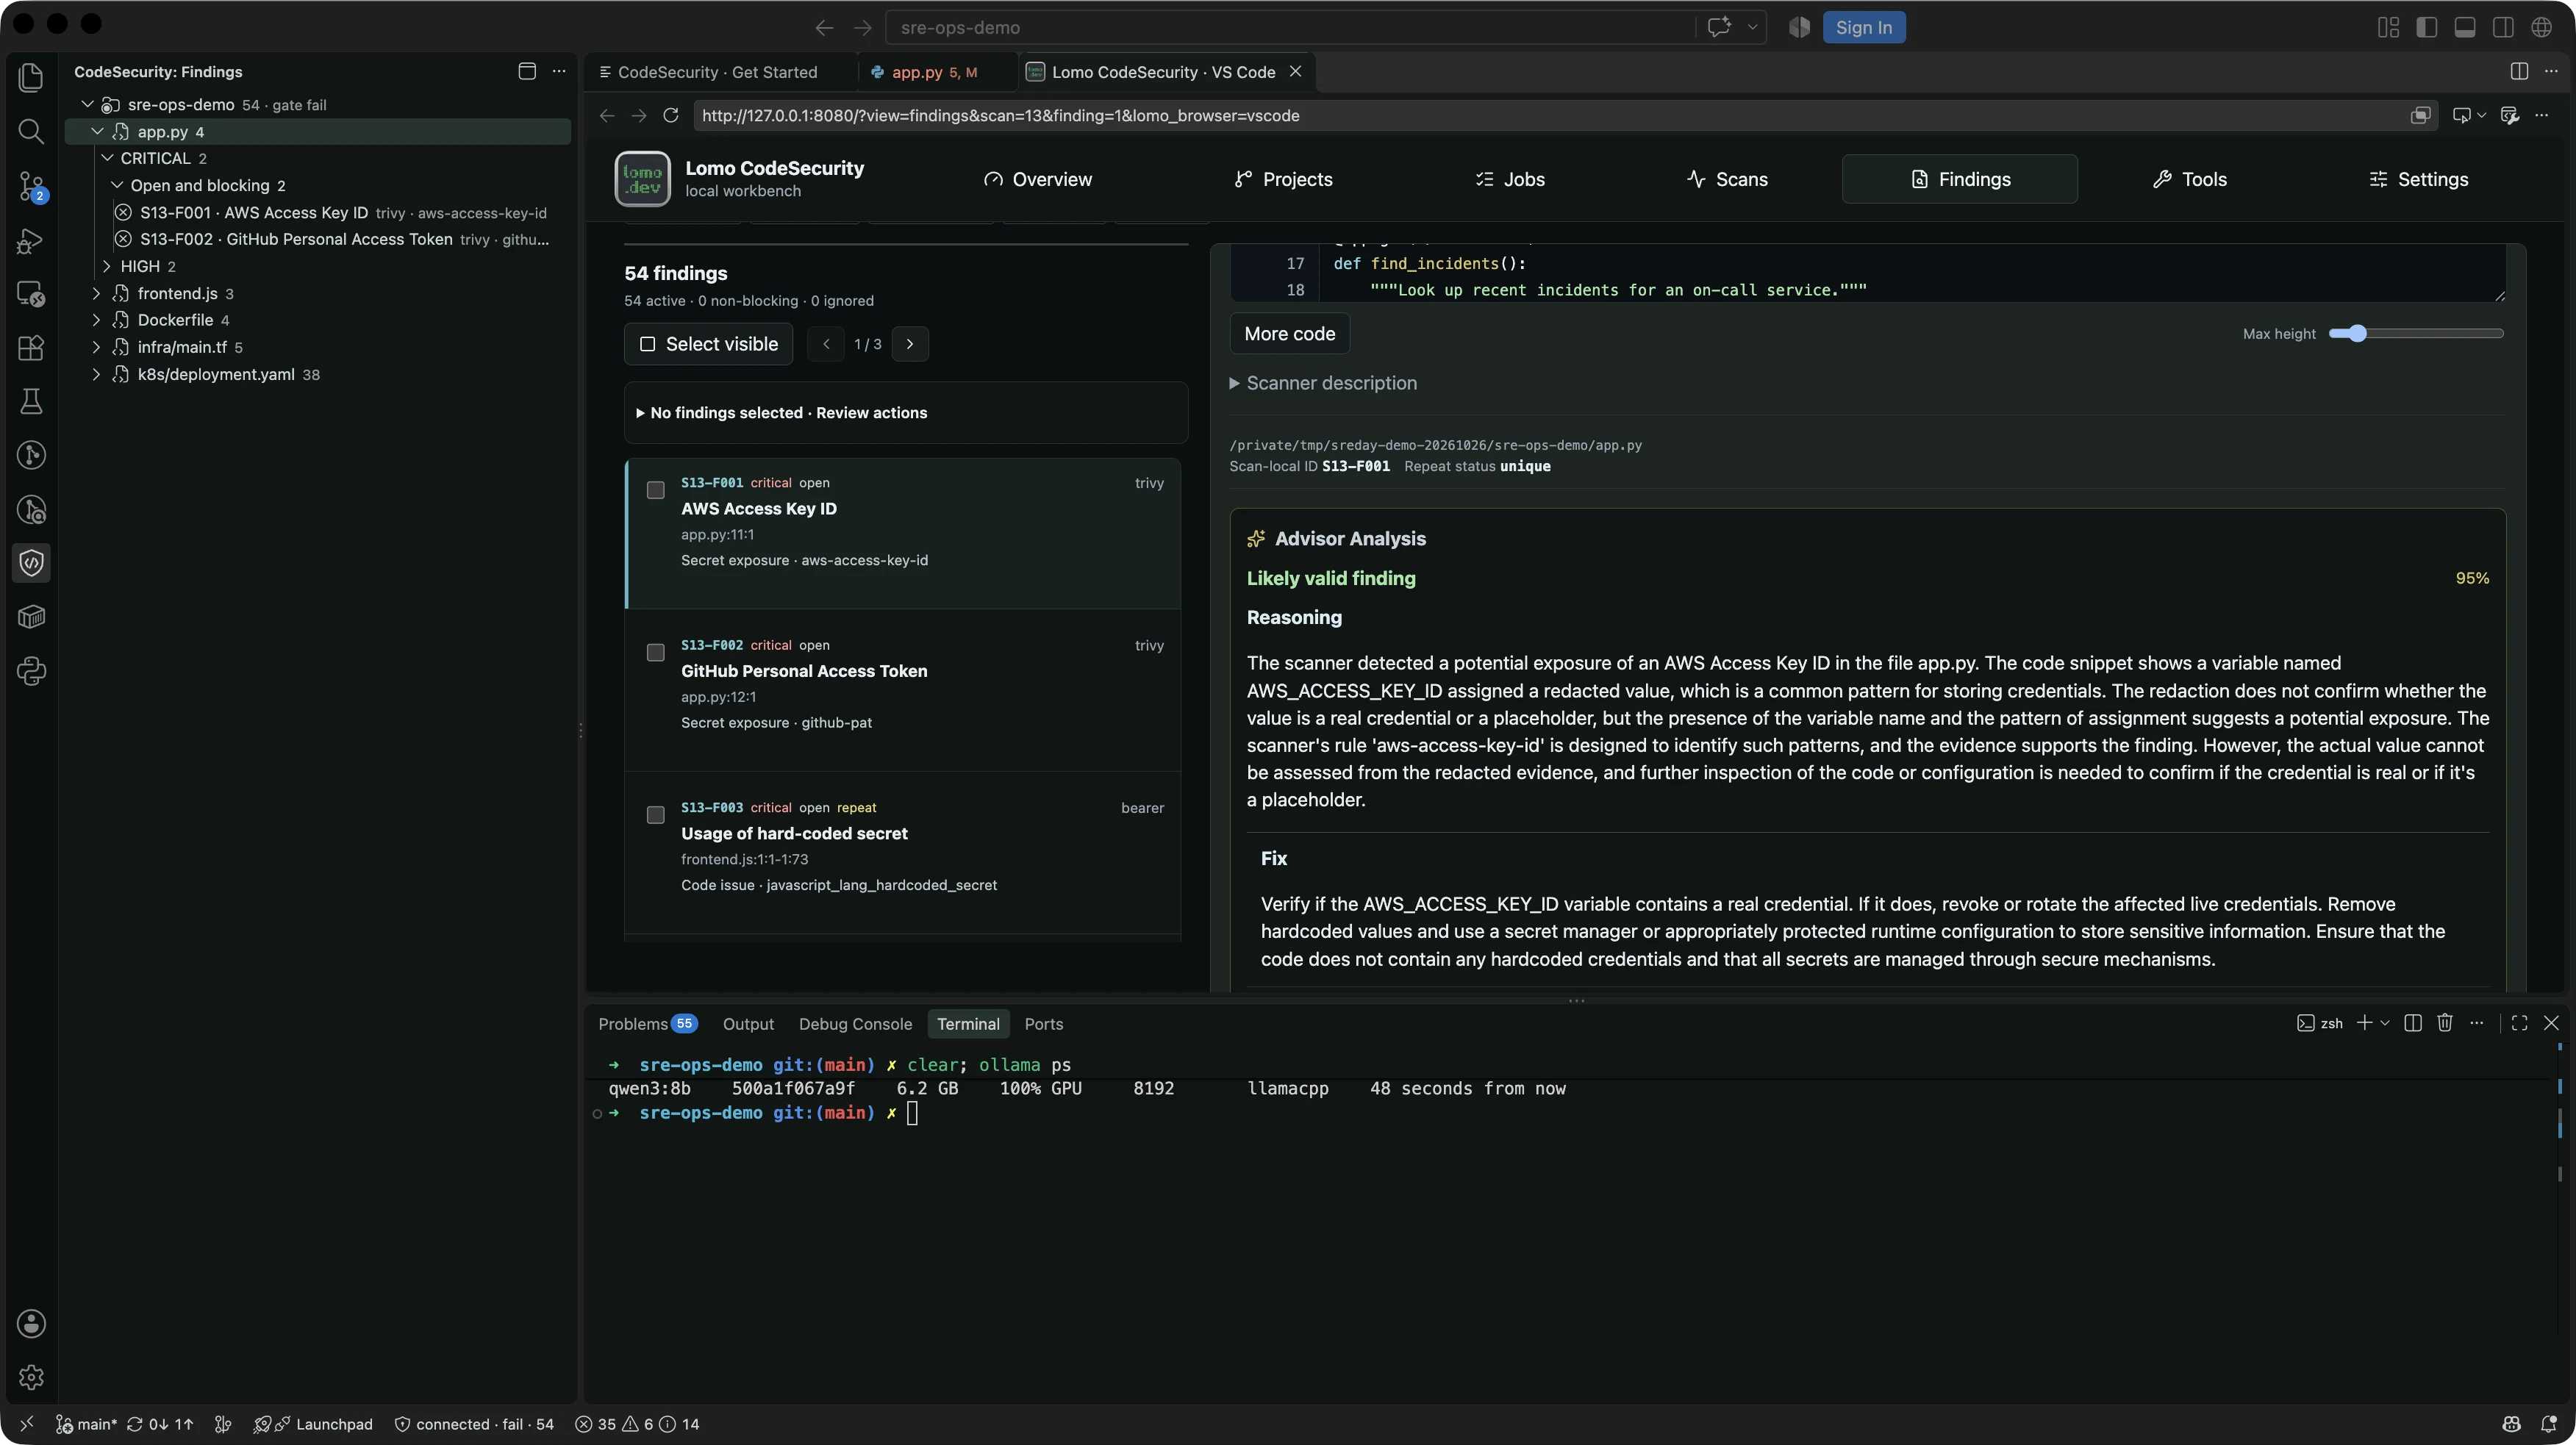Collapse the CRITICAL severity group

106,158
